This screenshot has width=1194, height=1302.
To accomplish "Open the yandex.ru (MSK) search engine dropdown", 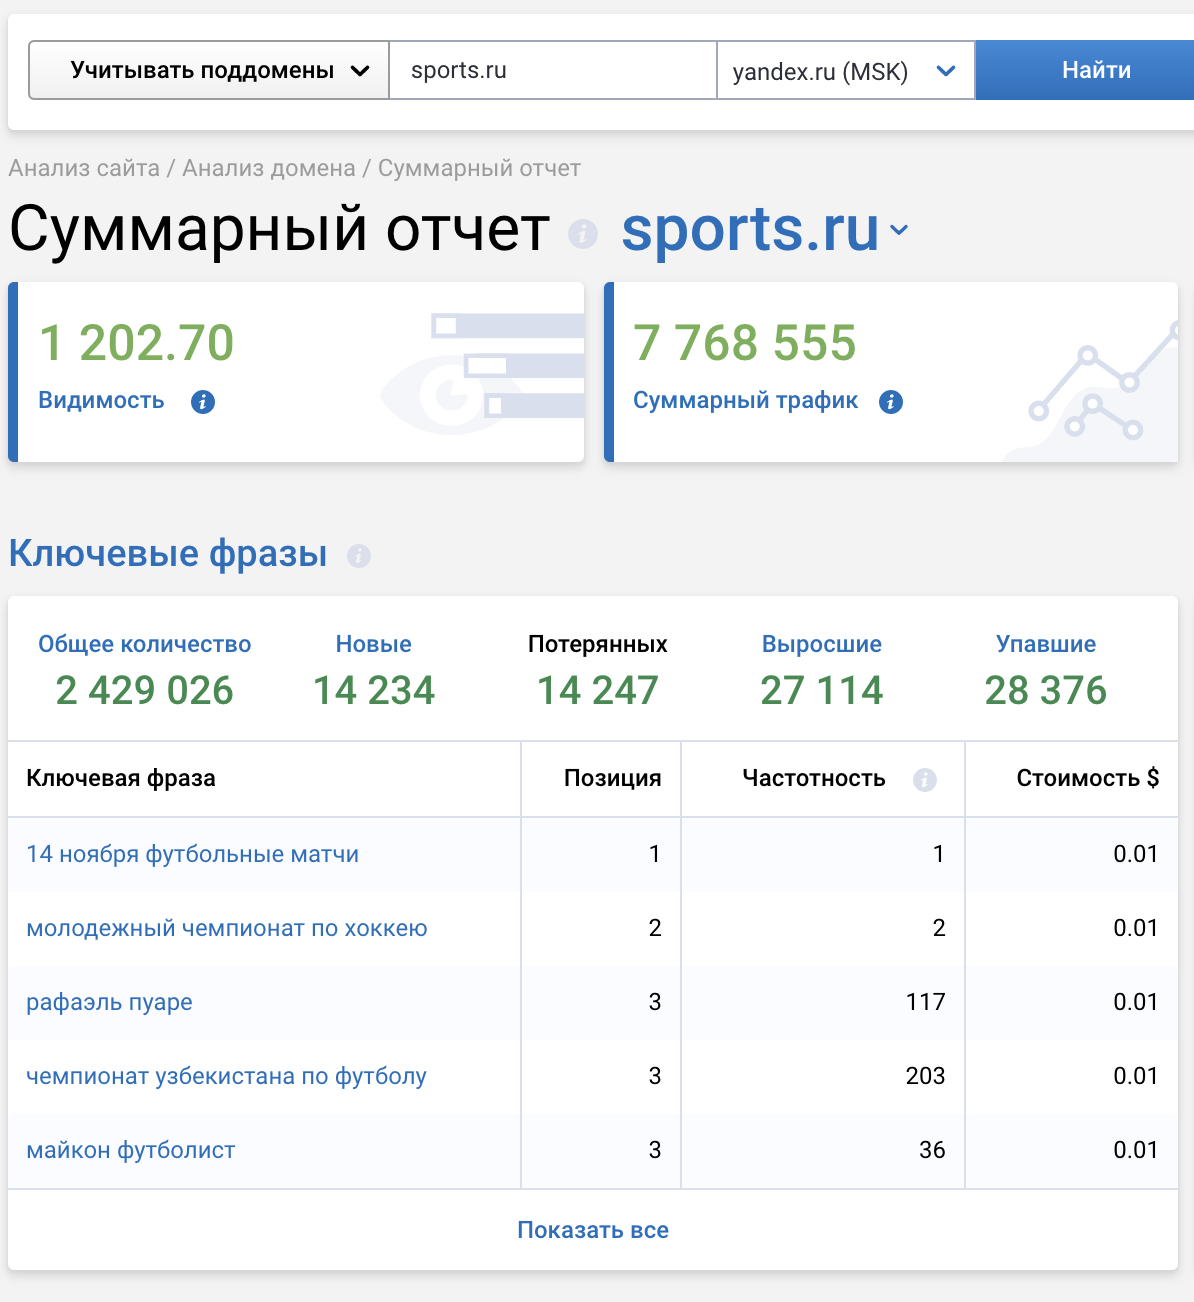I will click(846, 70).
